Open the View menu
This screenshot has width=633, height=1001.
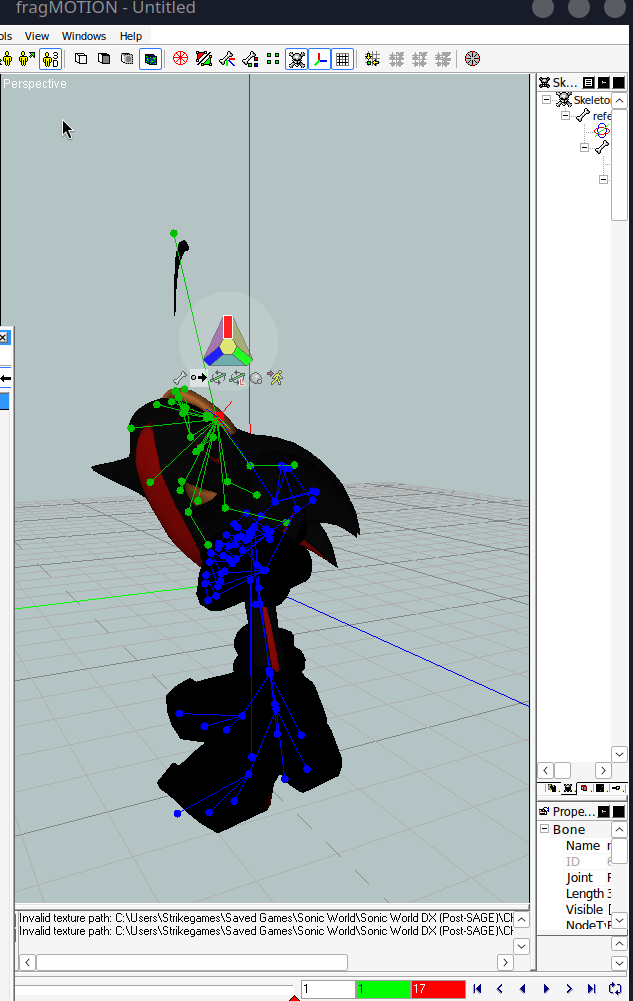click(x=36, y=36)
